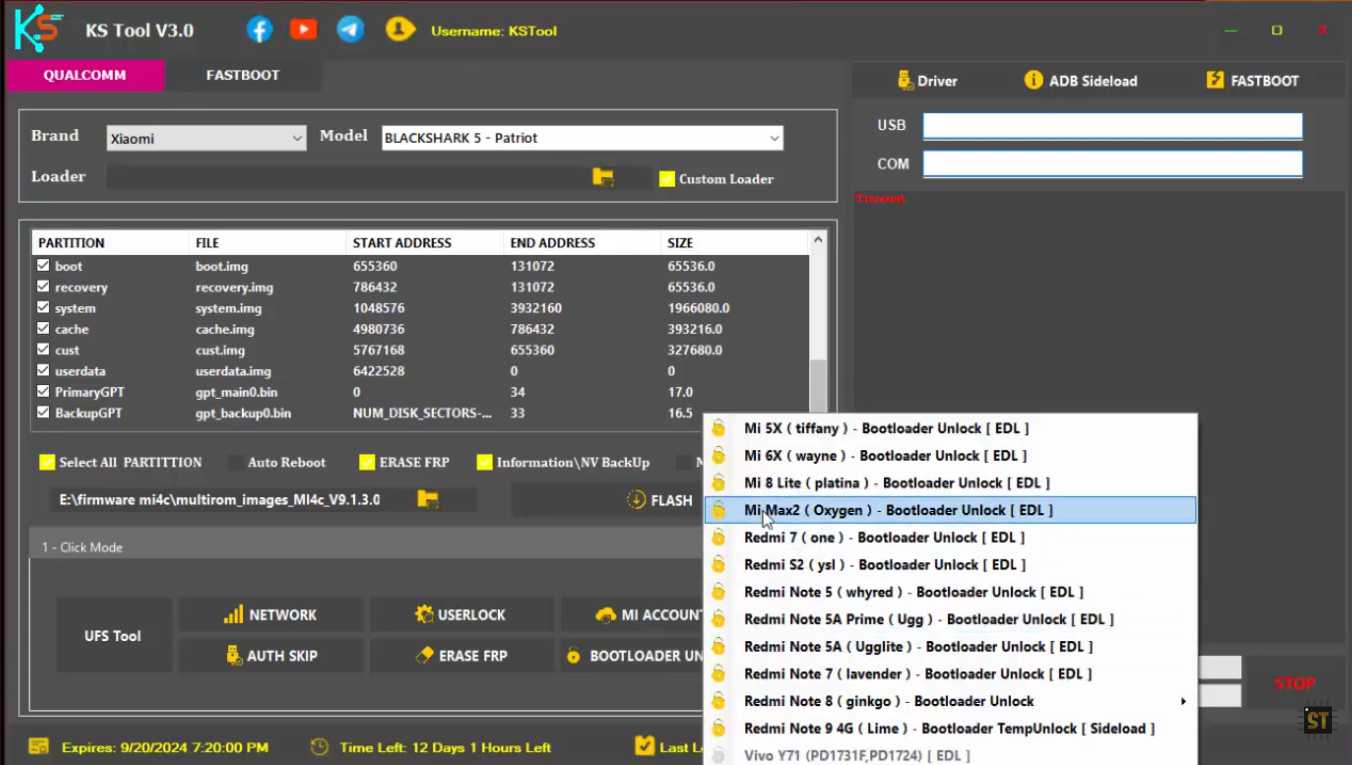
Task: Click the AUTH SKIP button
Action: pos(271,656)
